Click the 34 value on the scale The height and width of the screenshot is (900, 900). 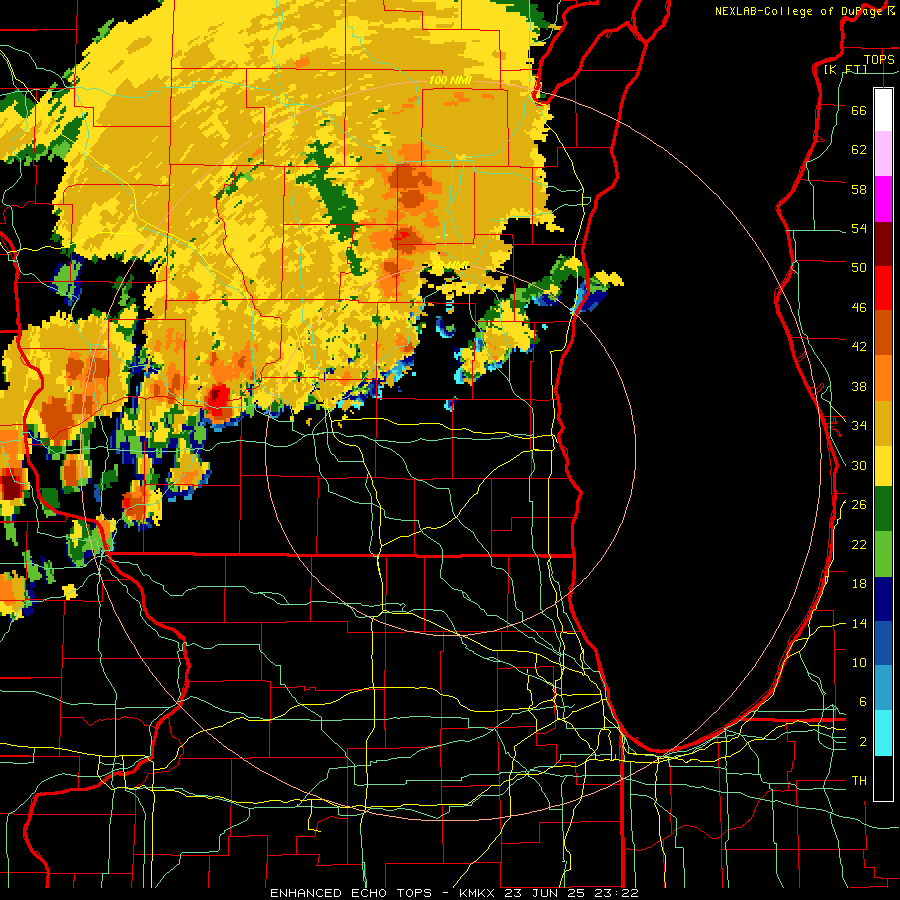click(859, 426)
